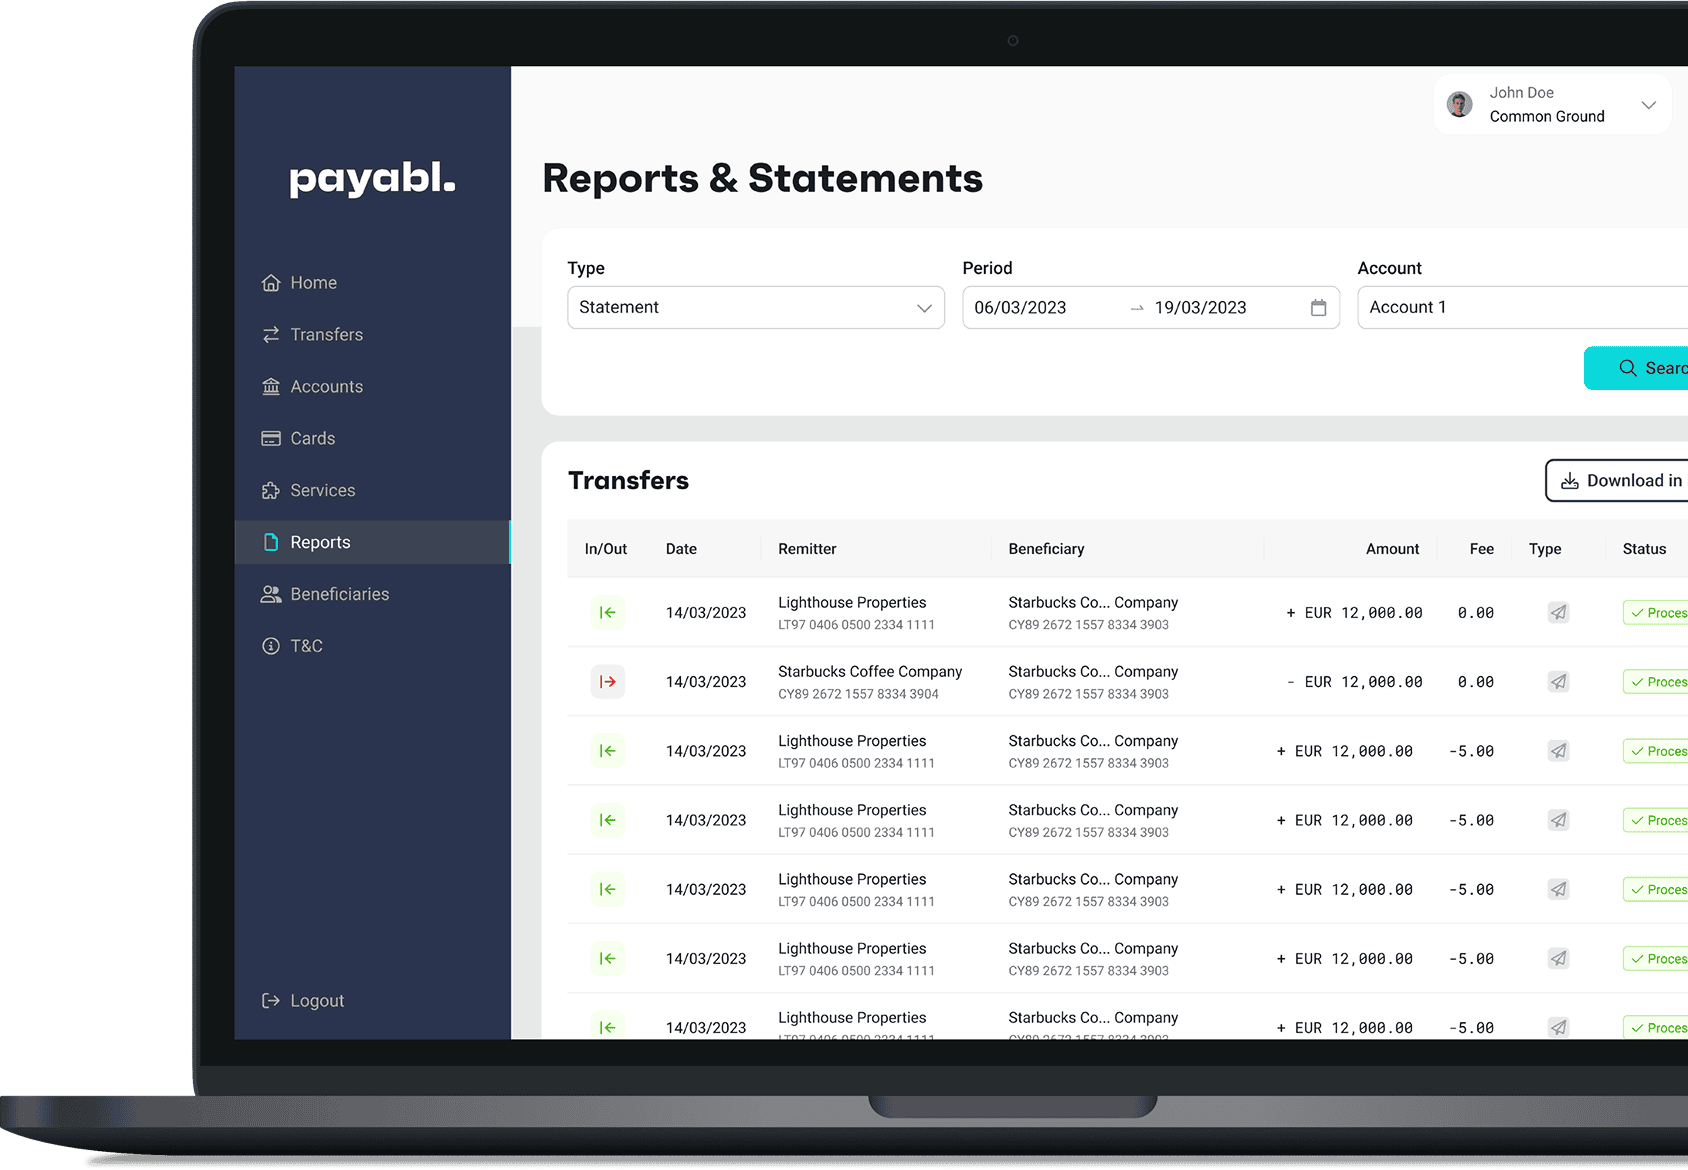The image size is (1688, 1170).
Task: Click the green incoming arrow in first row
Action: point(607,613)
